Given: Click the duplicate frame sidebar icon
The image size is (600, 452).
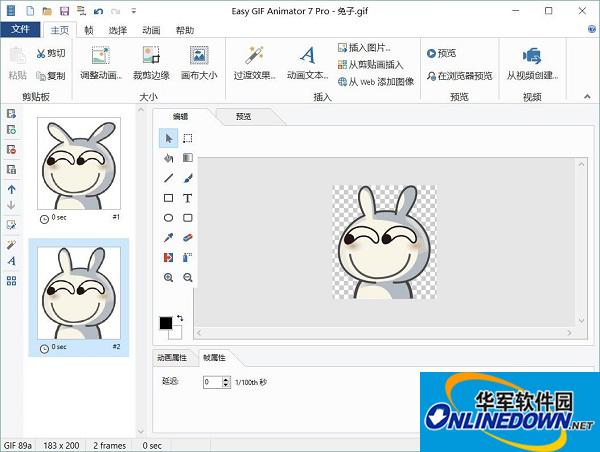Looking at the screenshot, I should 11,170.
